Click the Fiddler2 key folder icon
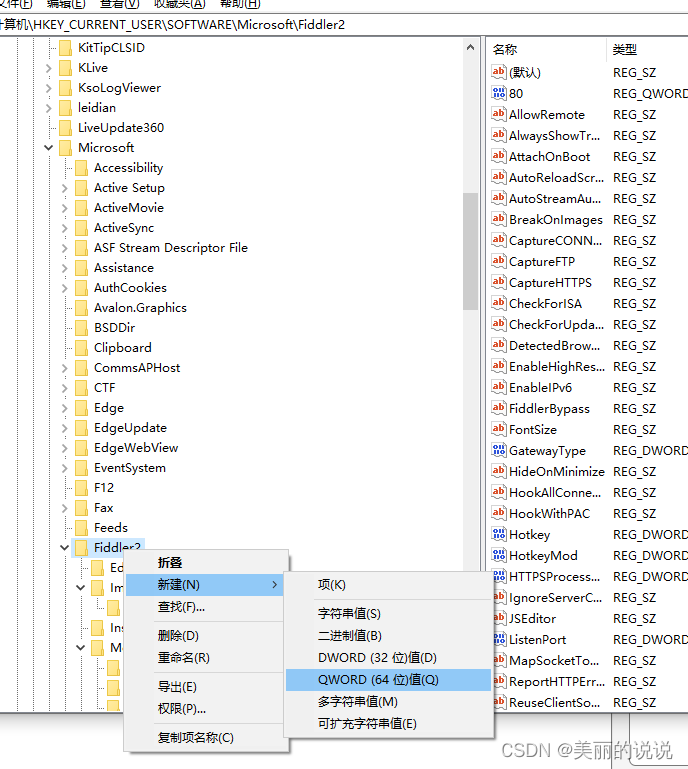The height and width of the screenshot is (769, 688). [x=81, y=547]
